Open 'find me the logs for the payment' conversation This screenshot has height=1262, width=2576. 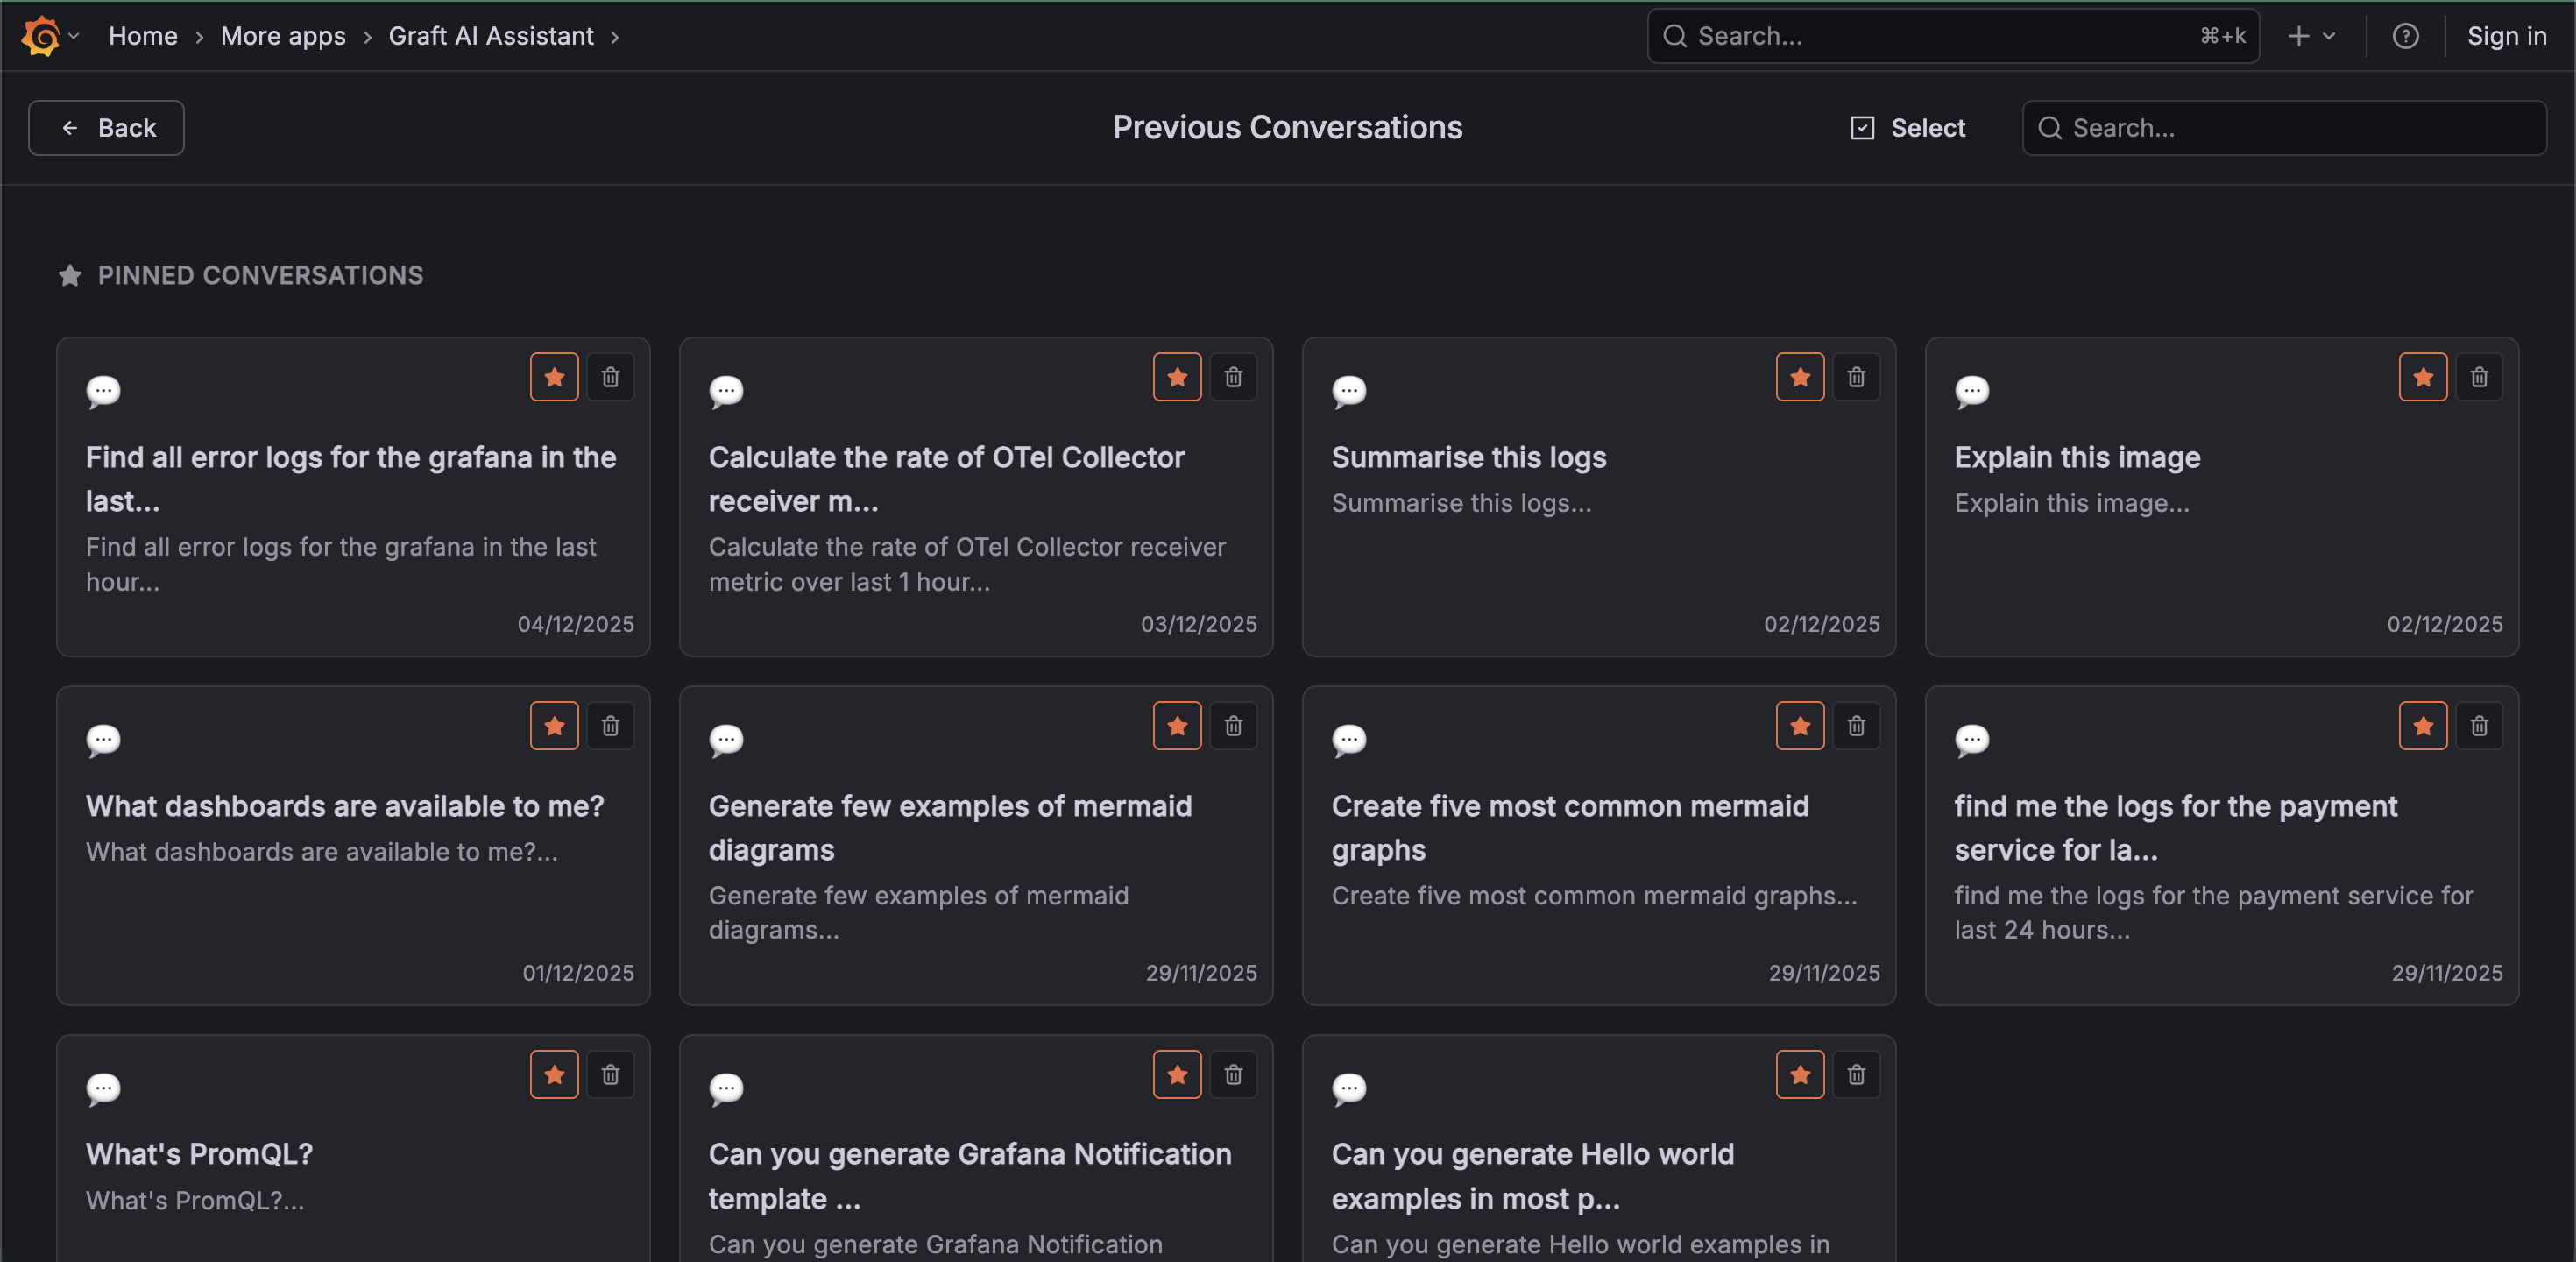(x=2176, y=828)
